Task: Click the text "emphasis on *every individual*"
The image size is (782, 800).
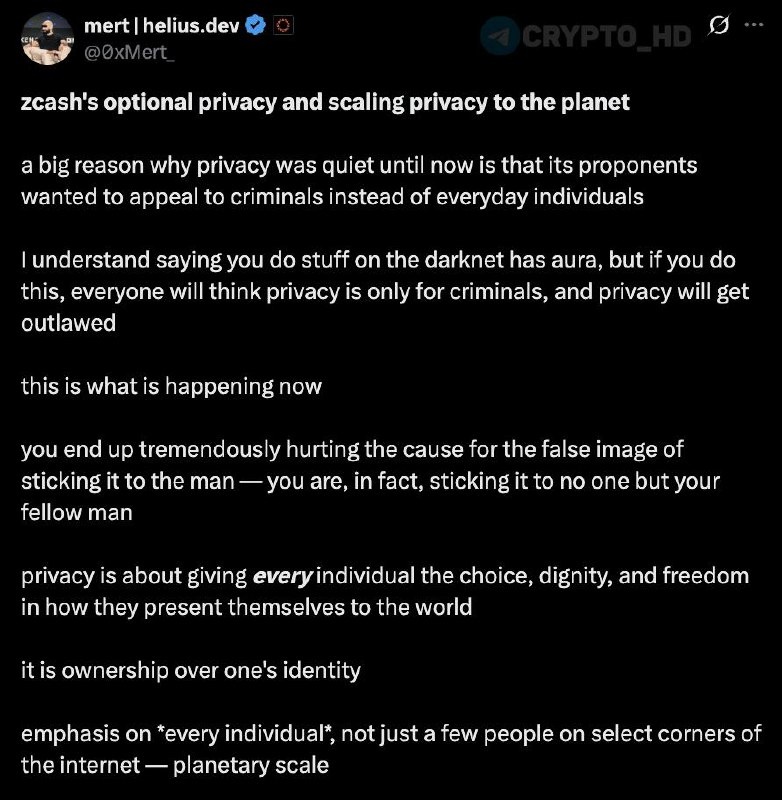Action: click(188, 733)
